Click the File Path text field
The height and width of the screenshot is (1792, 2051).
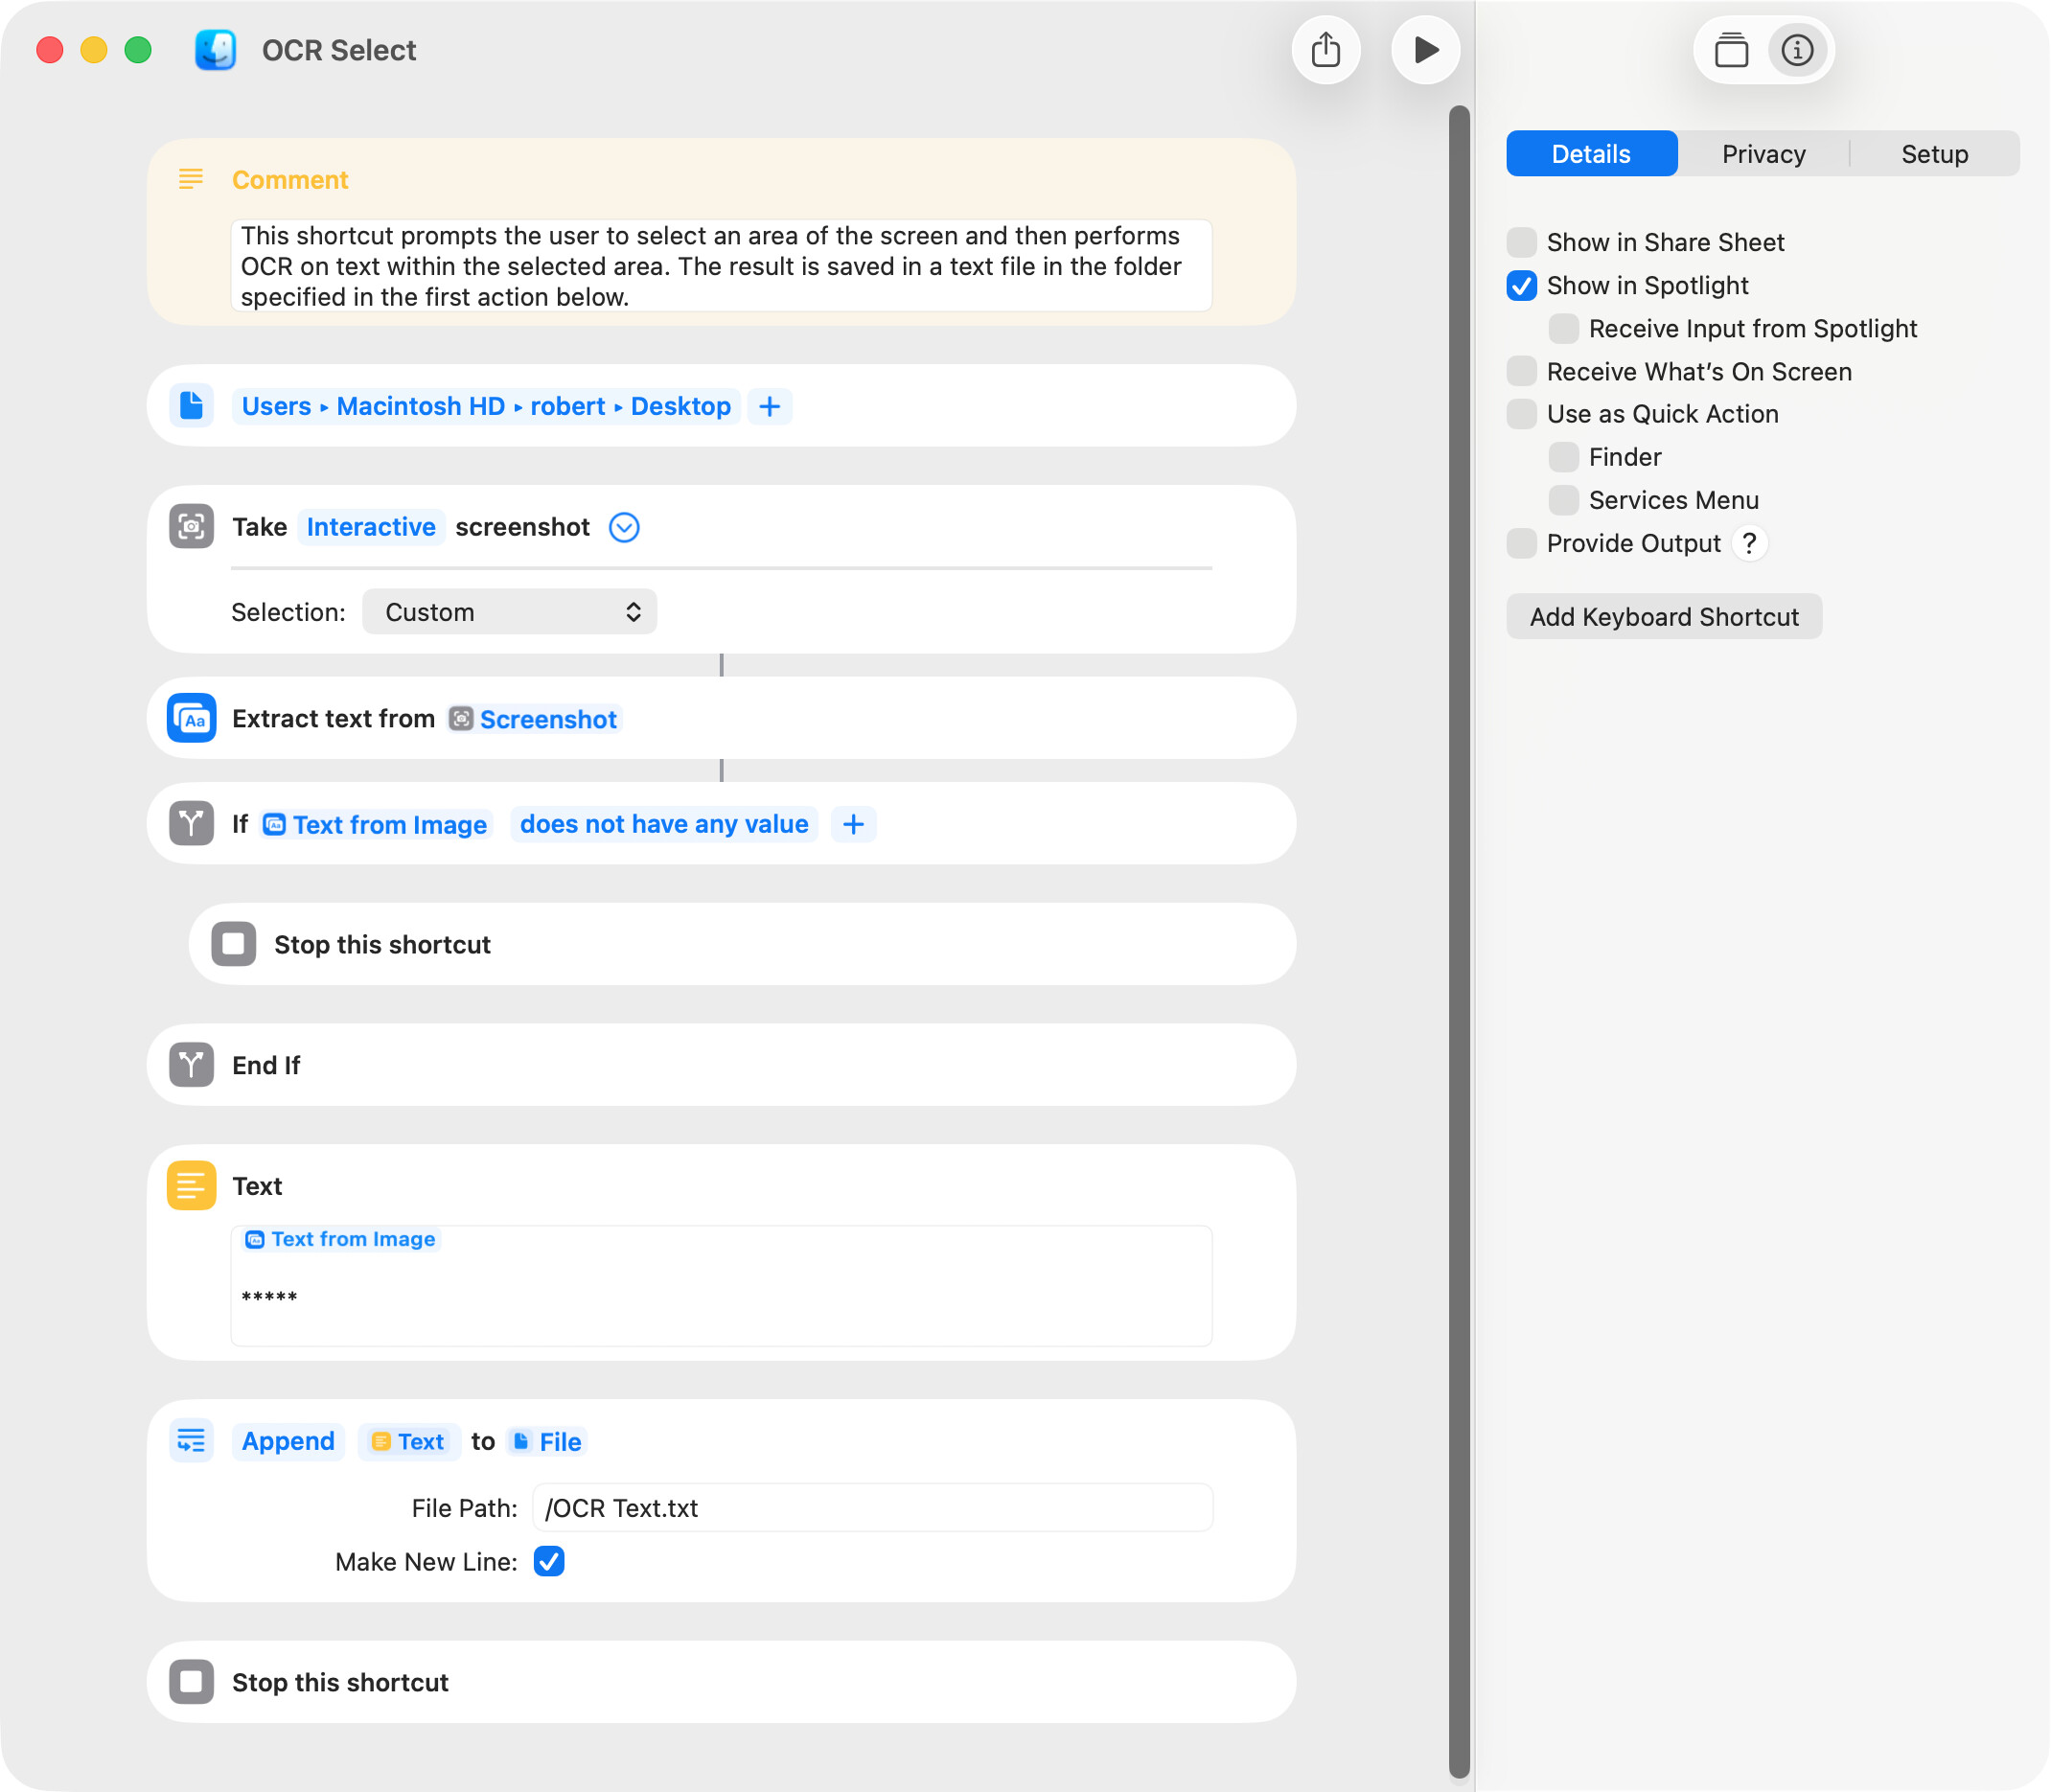click(x=872, y=1508)
